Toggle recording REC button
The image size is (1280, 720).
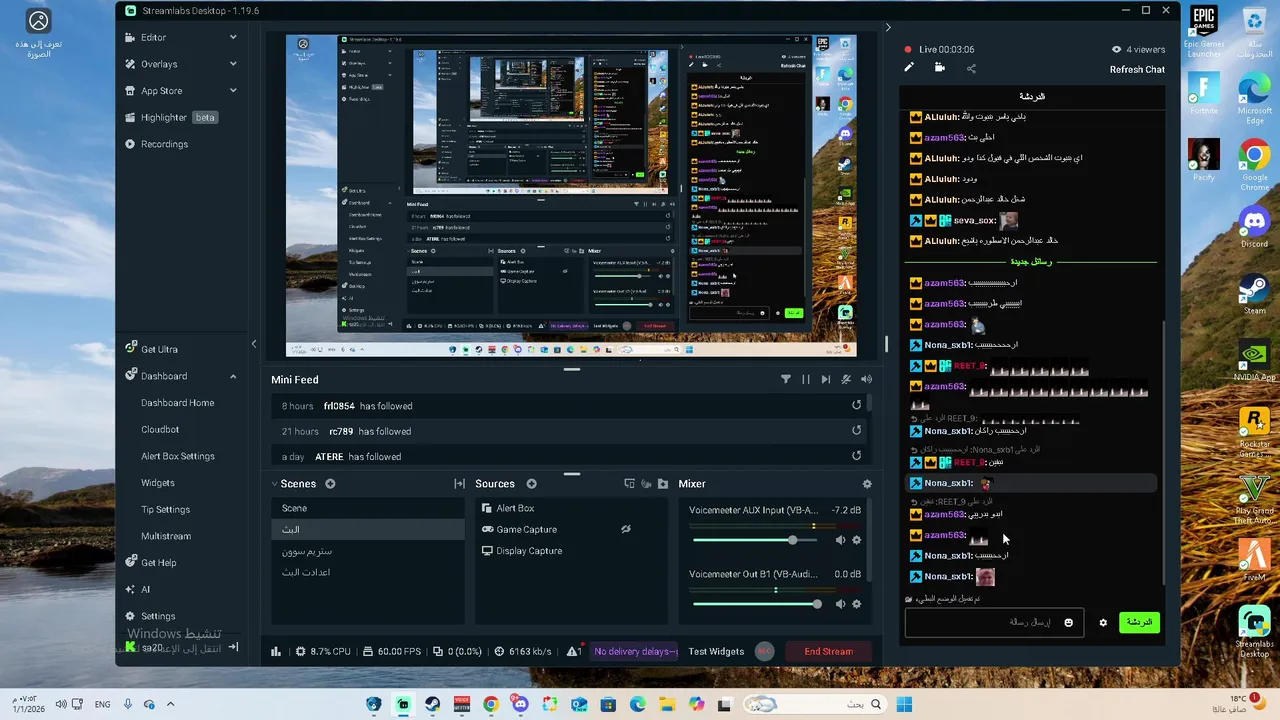coord(764,651)
